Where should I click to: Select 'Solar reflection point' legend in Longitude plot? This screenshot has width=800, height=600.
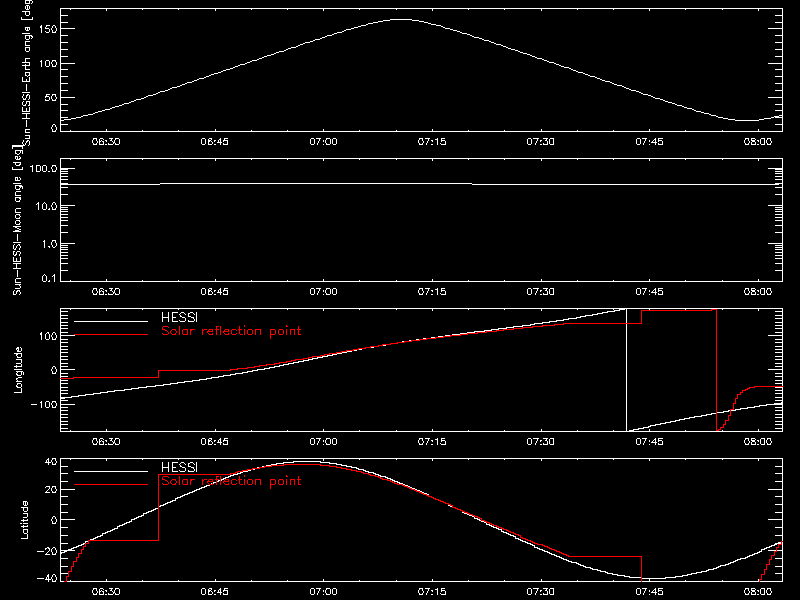point(231,331)
